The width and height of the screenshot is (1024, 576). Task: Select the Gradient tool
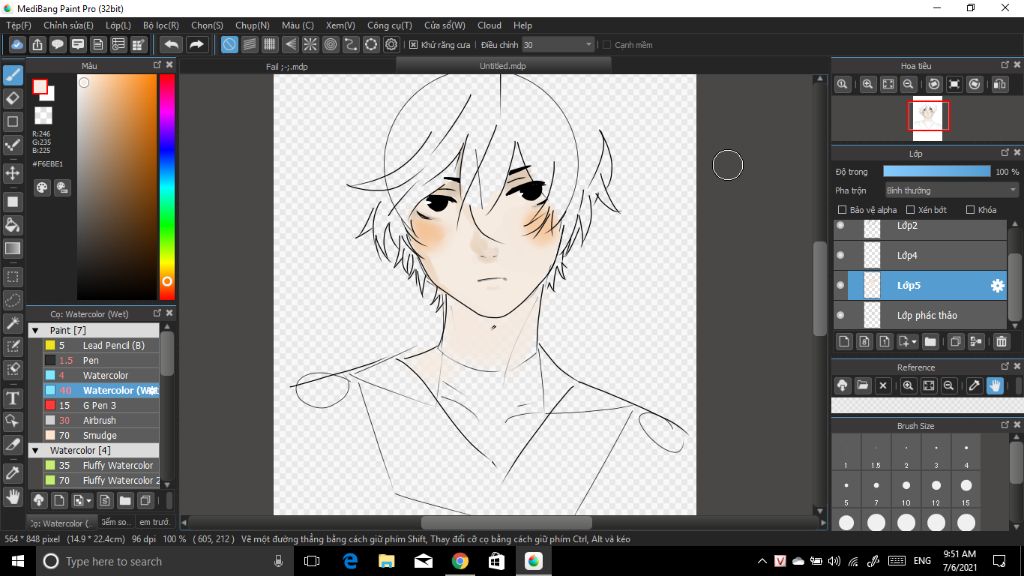tap(12, 248)
